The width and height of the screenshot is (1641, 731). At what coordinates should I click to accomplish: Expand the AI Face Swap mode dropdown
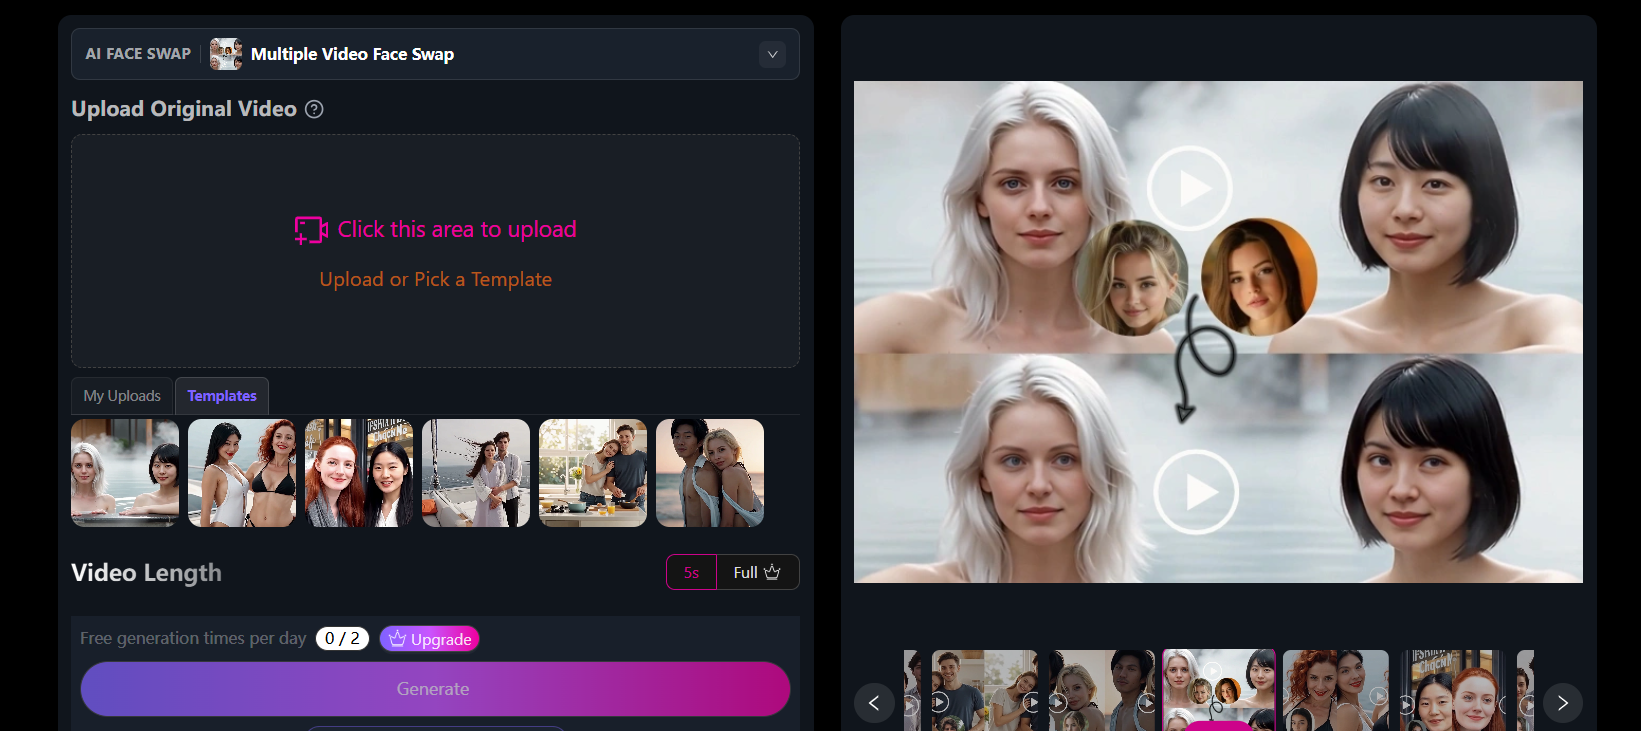pyautogui.click(x=772, y=55)
